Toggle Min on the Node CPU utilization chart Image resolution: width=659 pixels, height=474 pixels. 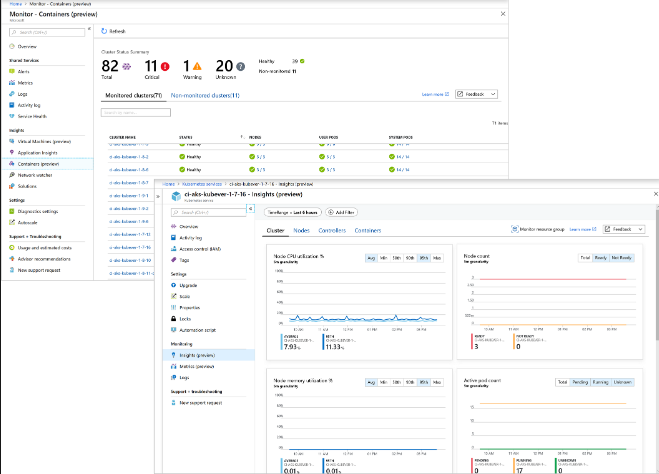click(x=383, y=258)
